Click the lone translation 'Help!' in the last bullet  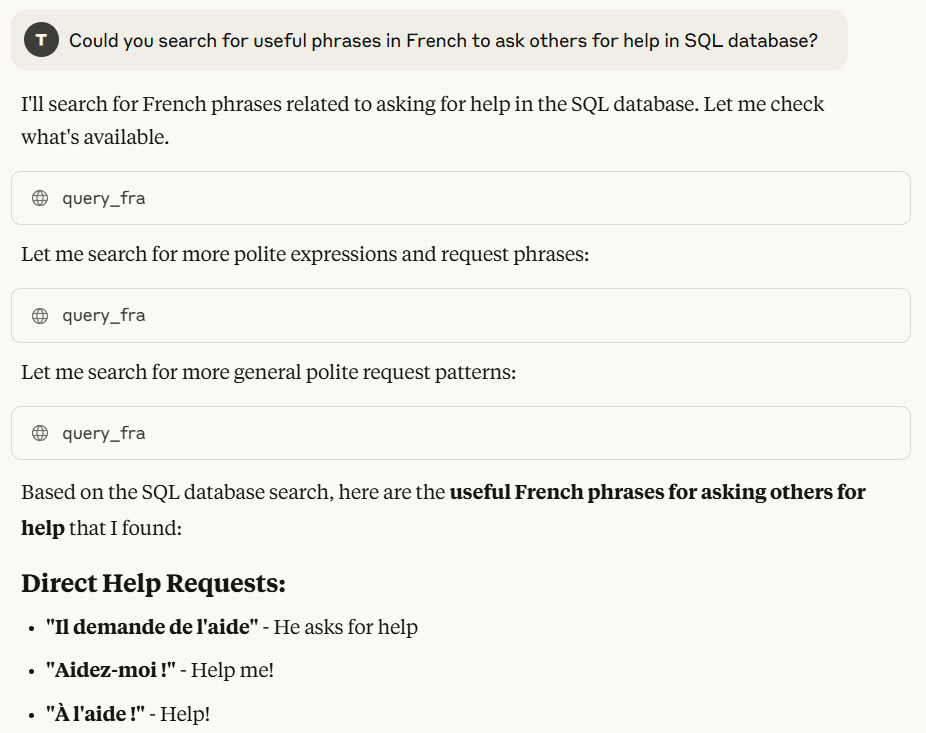185,714
